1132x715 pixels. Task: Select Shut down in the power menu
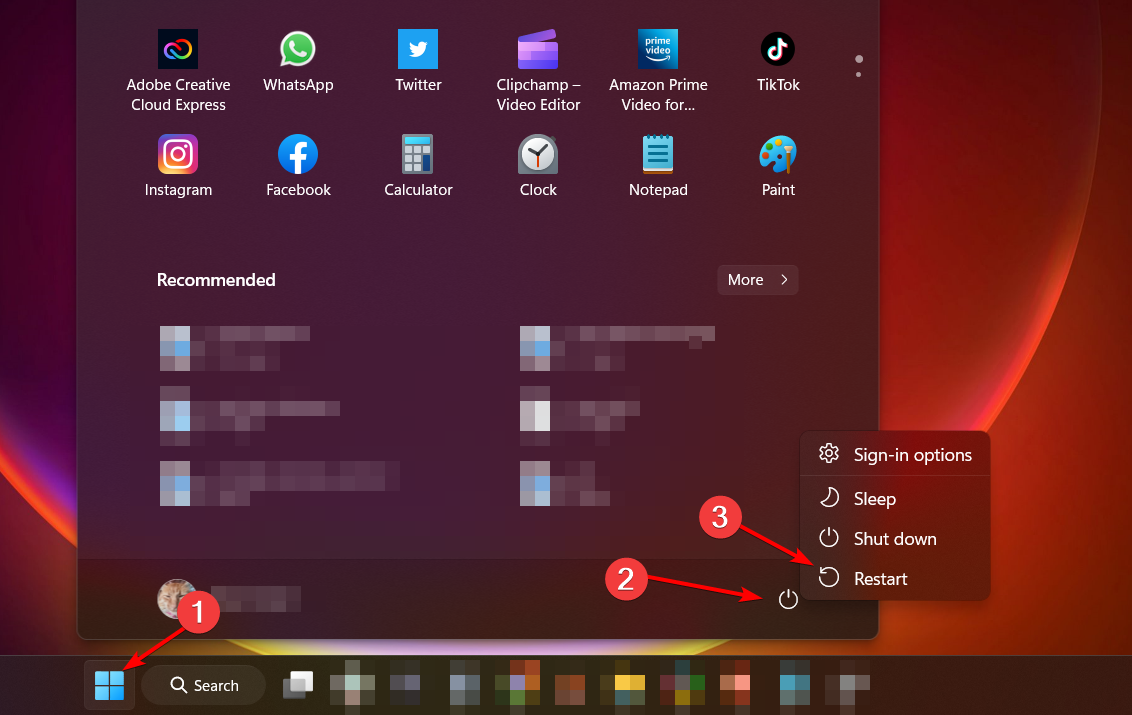tap(895, 539)
